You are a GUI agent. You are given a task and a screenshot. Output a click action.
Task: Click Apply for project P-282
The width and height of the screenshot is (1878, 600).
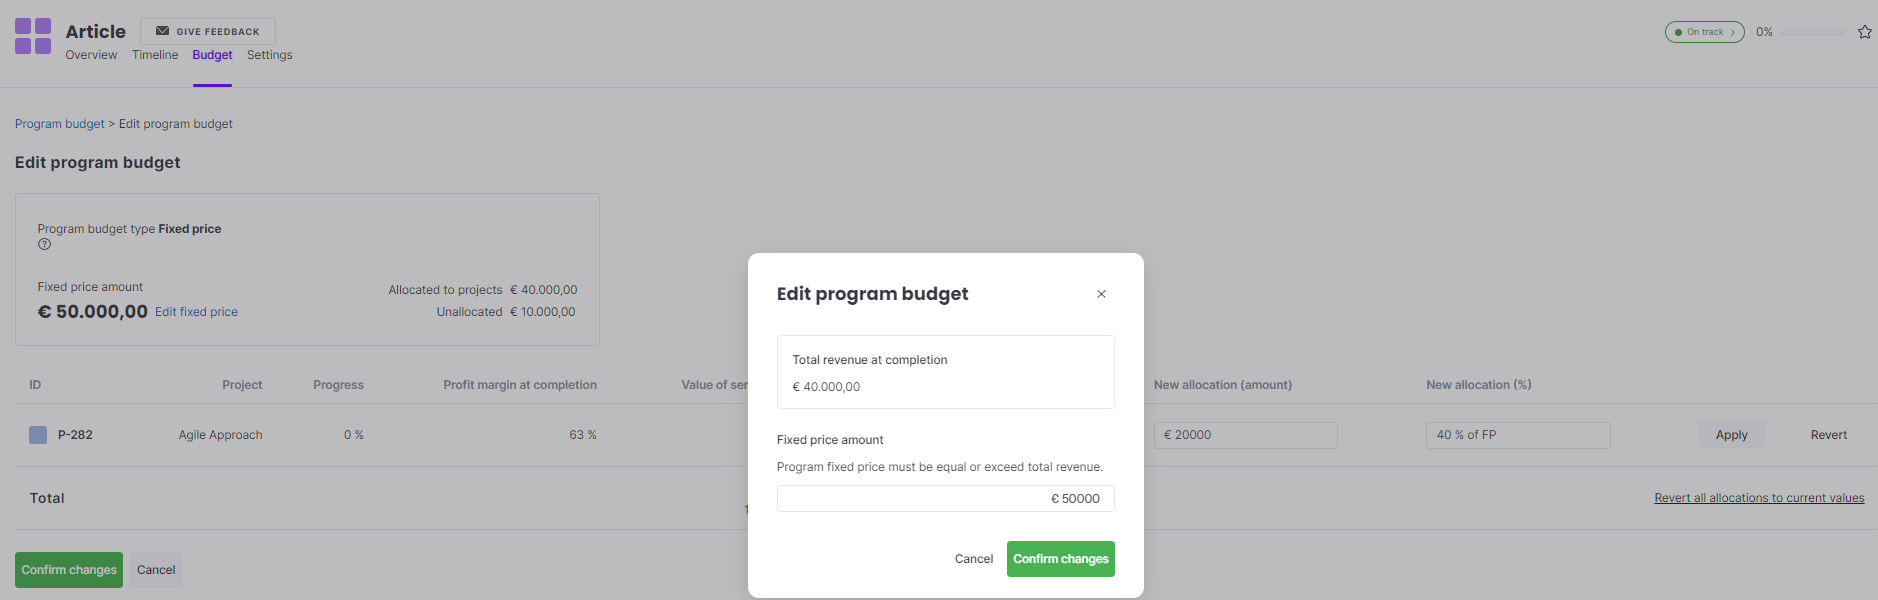pyautogui.click(x=1731, y=435)
